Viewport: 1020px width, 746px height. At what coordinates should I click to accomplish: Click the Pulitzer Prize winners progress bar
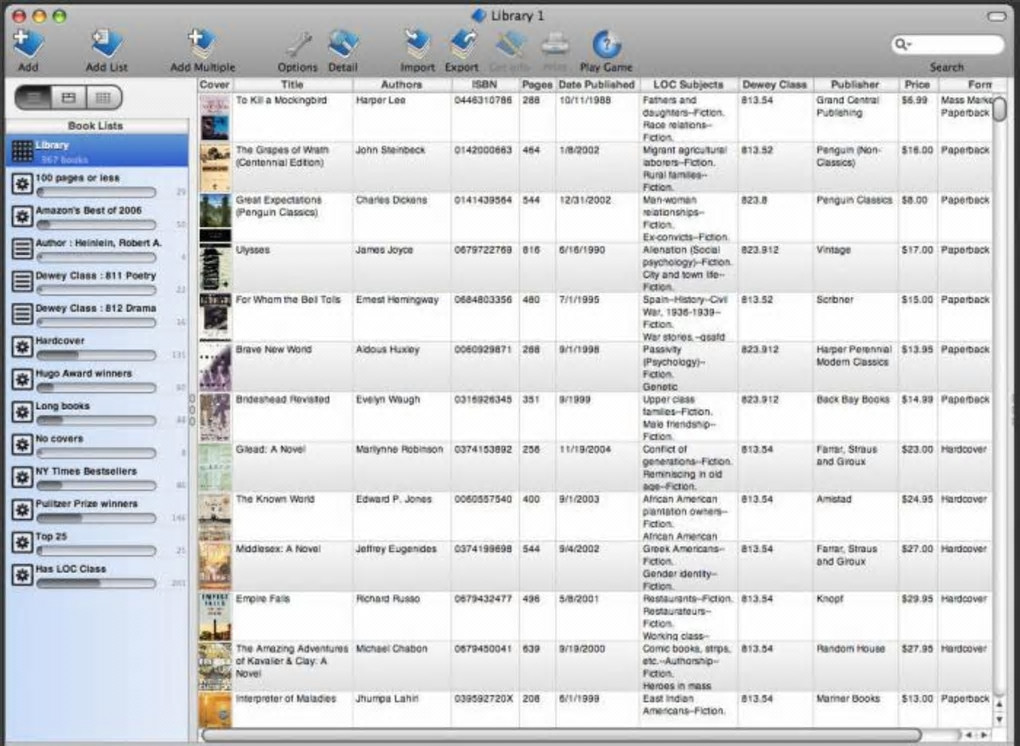pos(96,518)
